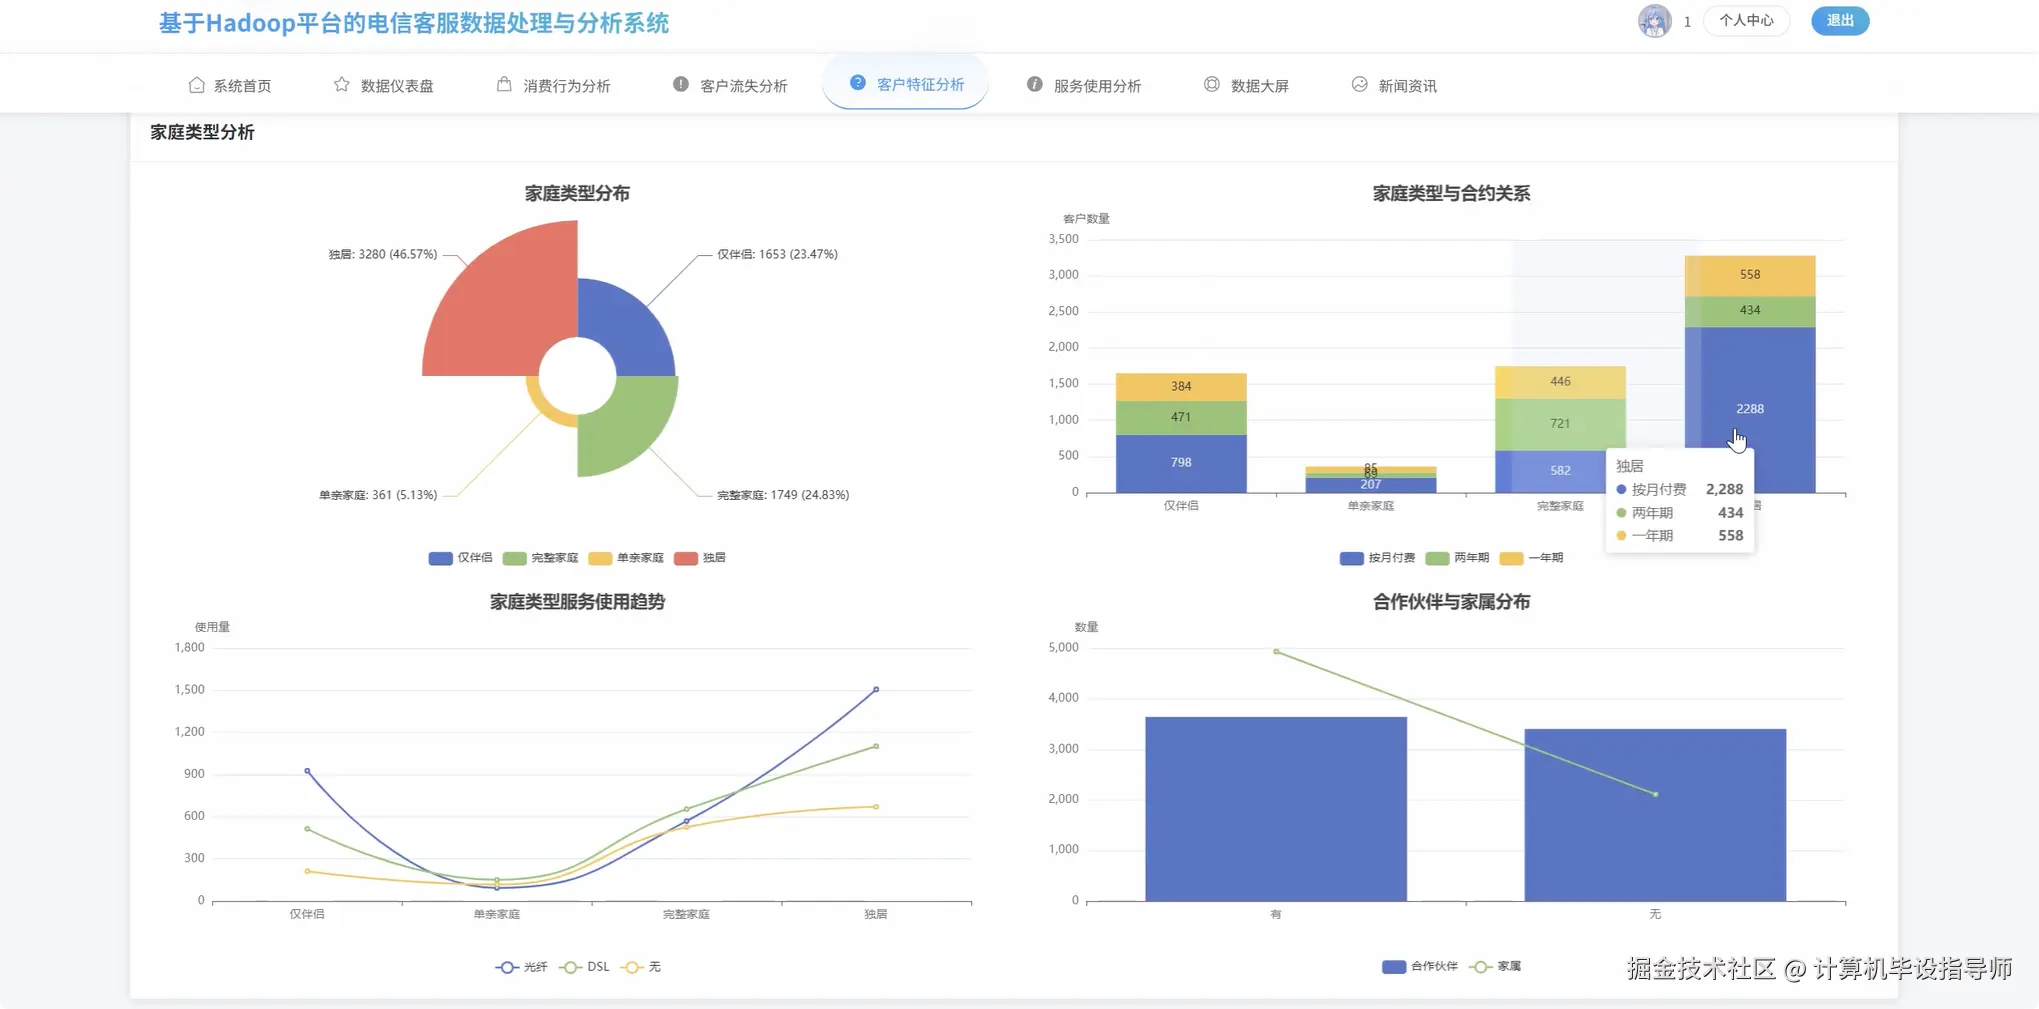
Task: Click the 721 green bar for 完整家庭
Action: click(1560, 424)
